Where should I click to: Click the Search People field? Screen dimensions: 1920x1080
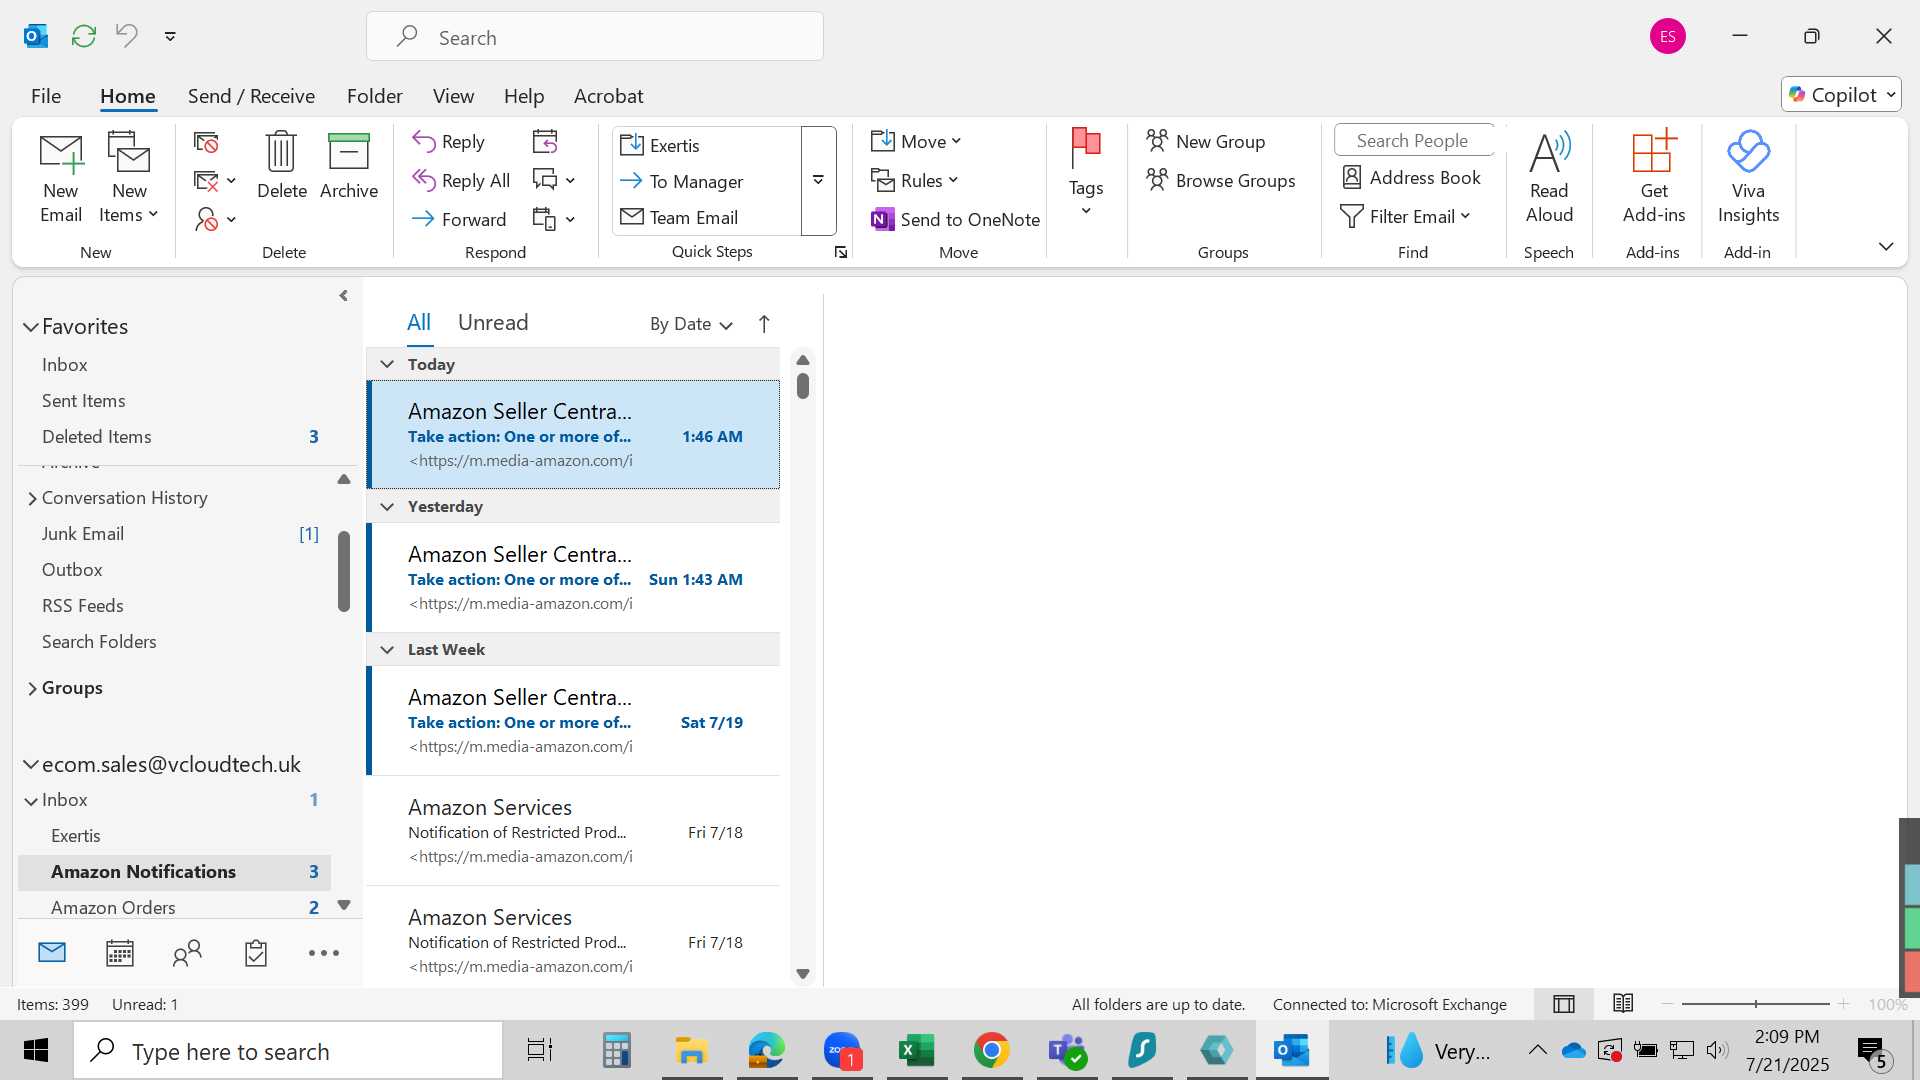point(1415,141)
